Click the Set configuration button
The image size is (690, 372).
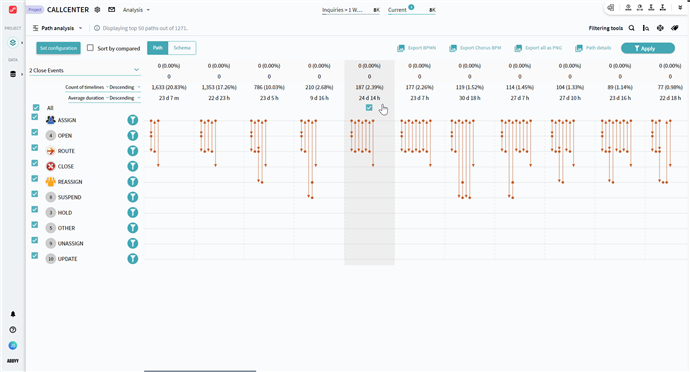(59, 48)
